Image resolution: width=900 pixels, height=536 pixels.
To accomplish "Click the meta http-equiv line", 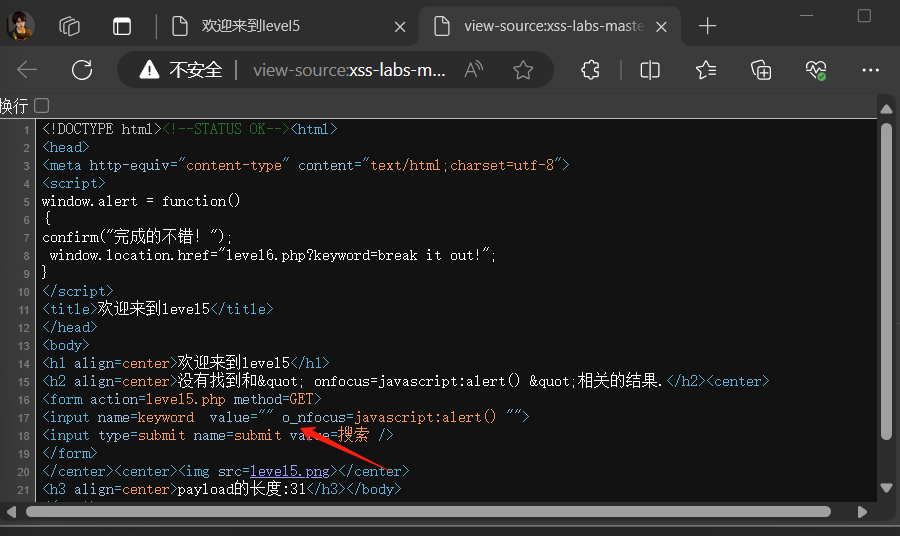I will pos(305,165).
